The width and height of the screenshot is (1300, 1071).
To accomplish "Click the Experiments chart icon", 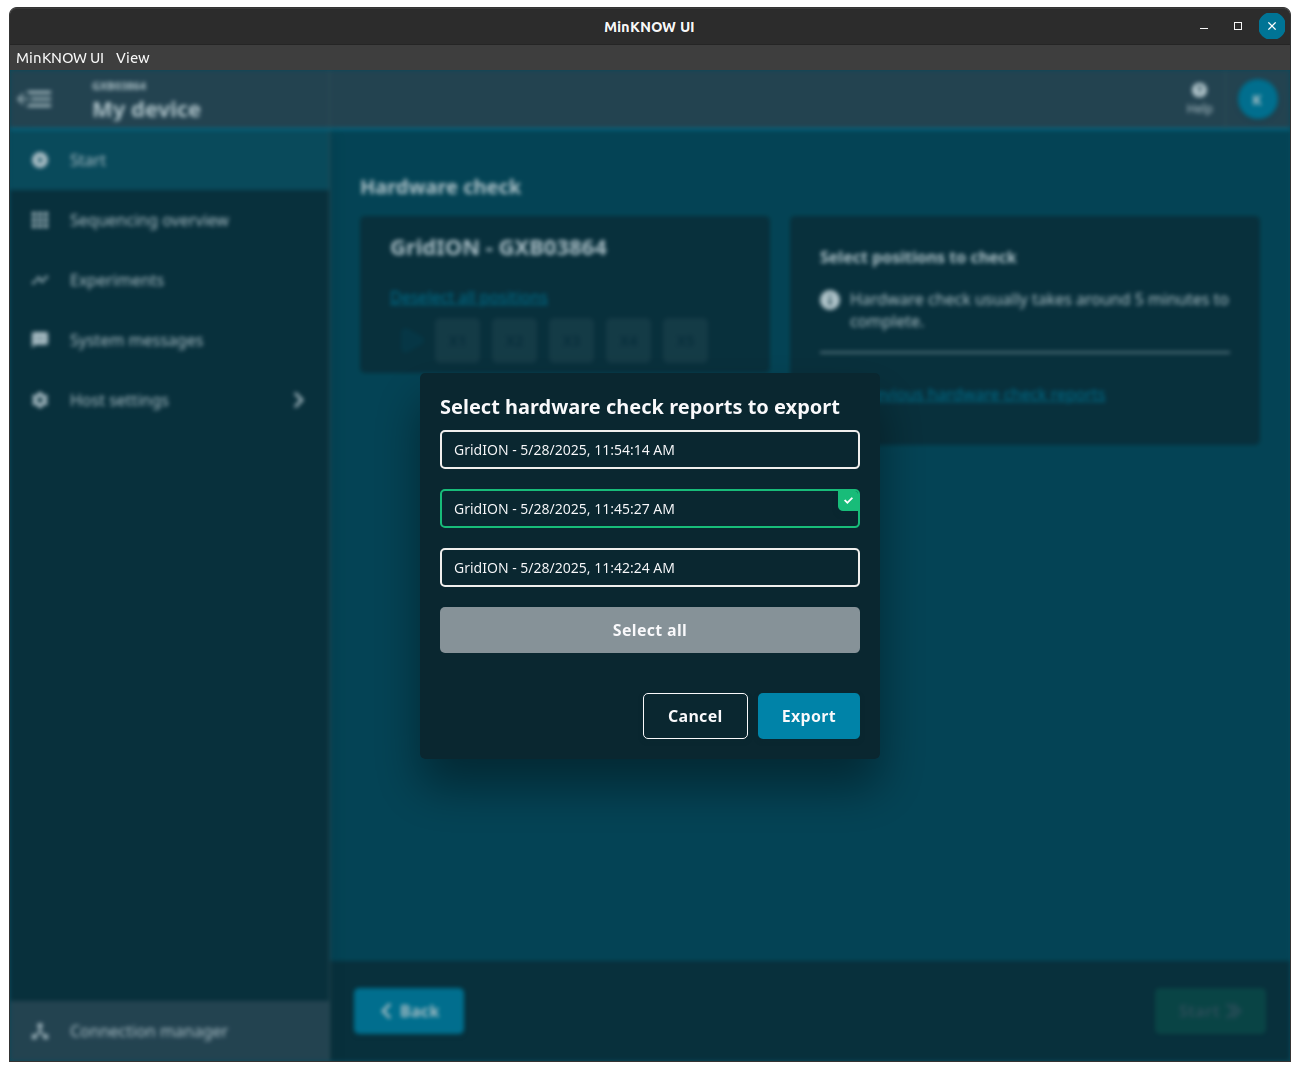I will pyautogui.click(x=40, y=280).
